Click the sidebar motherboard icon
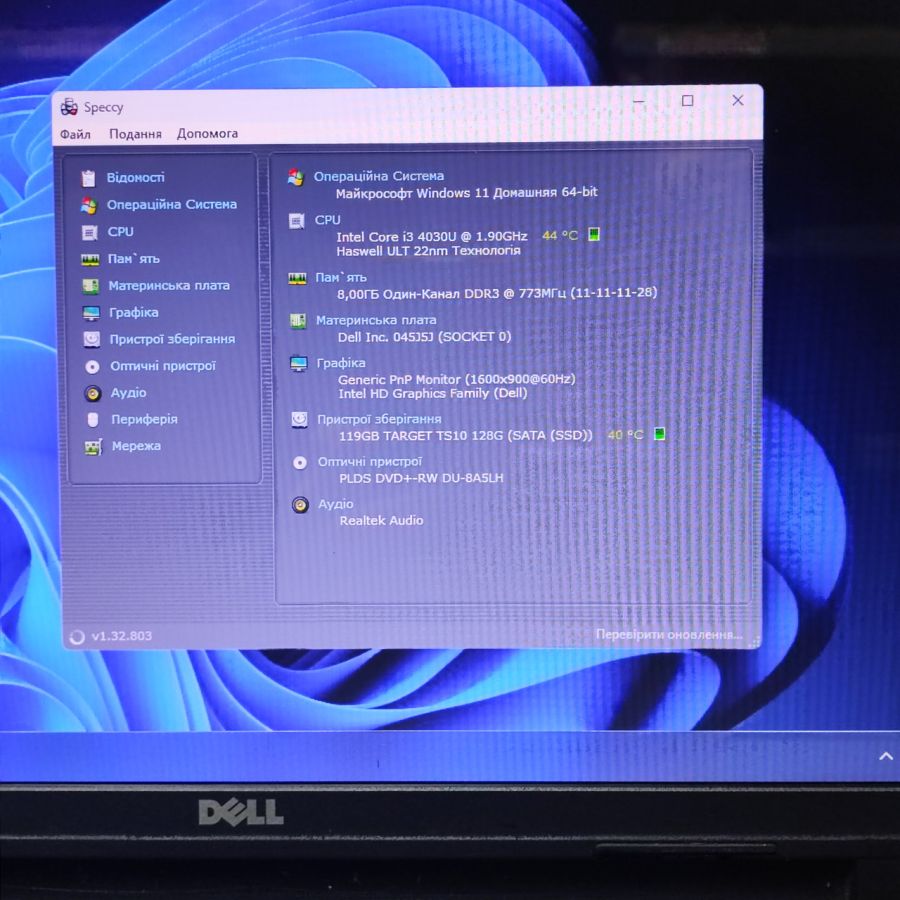The width and height of the screenshot is (900, 900). coord(91,286)
